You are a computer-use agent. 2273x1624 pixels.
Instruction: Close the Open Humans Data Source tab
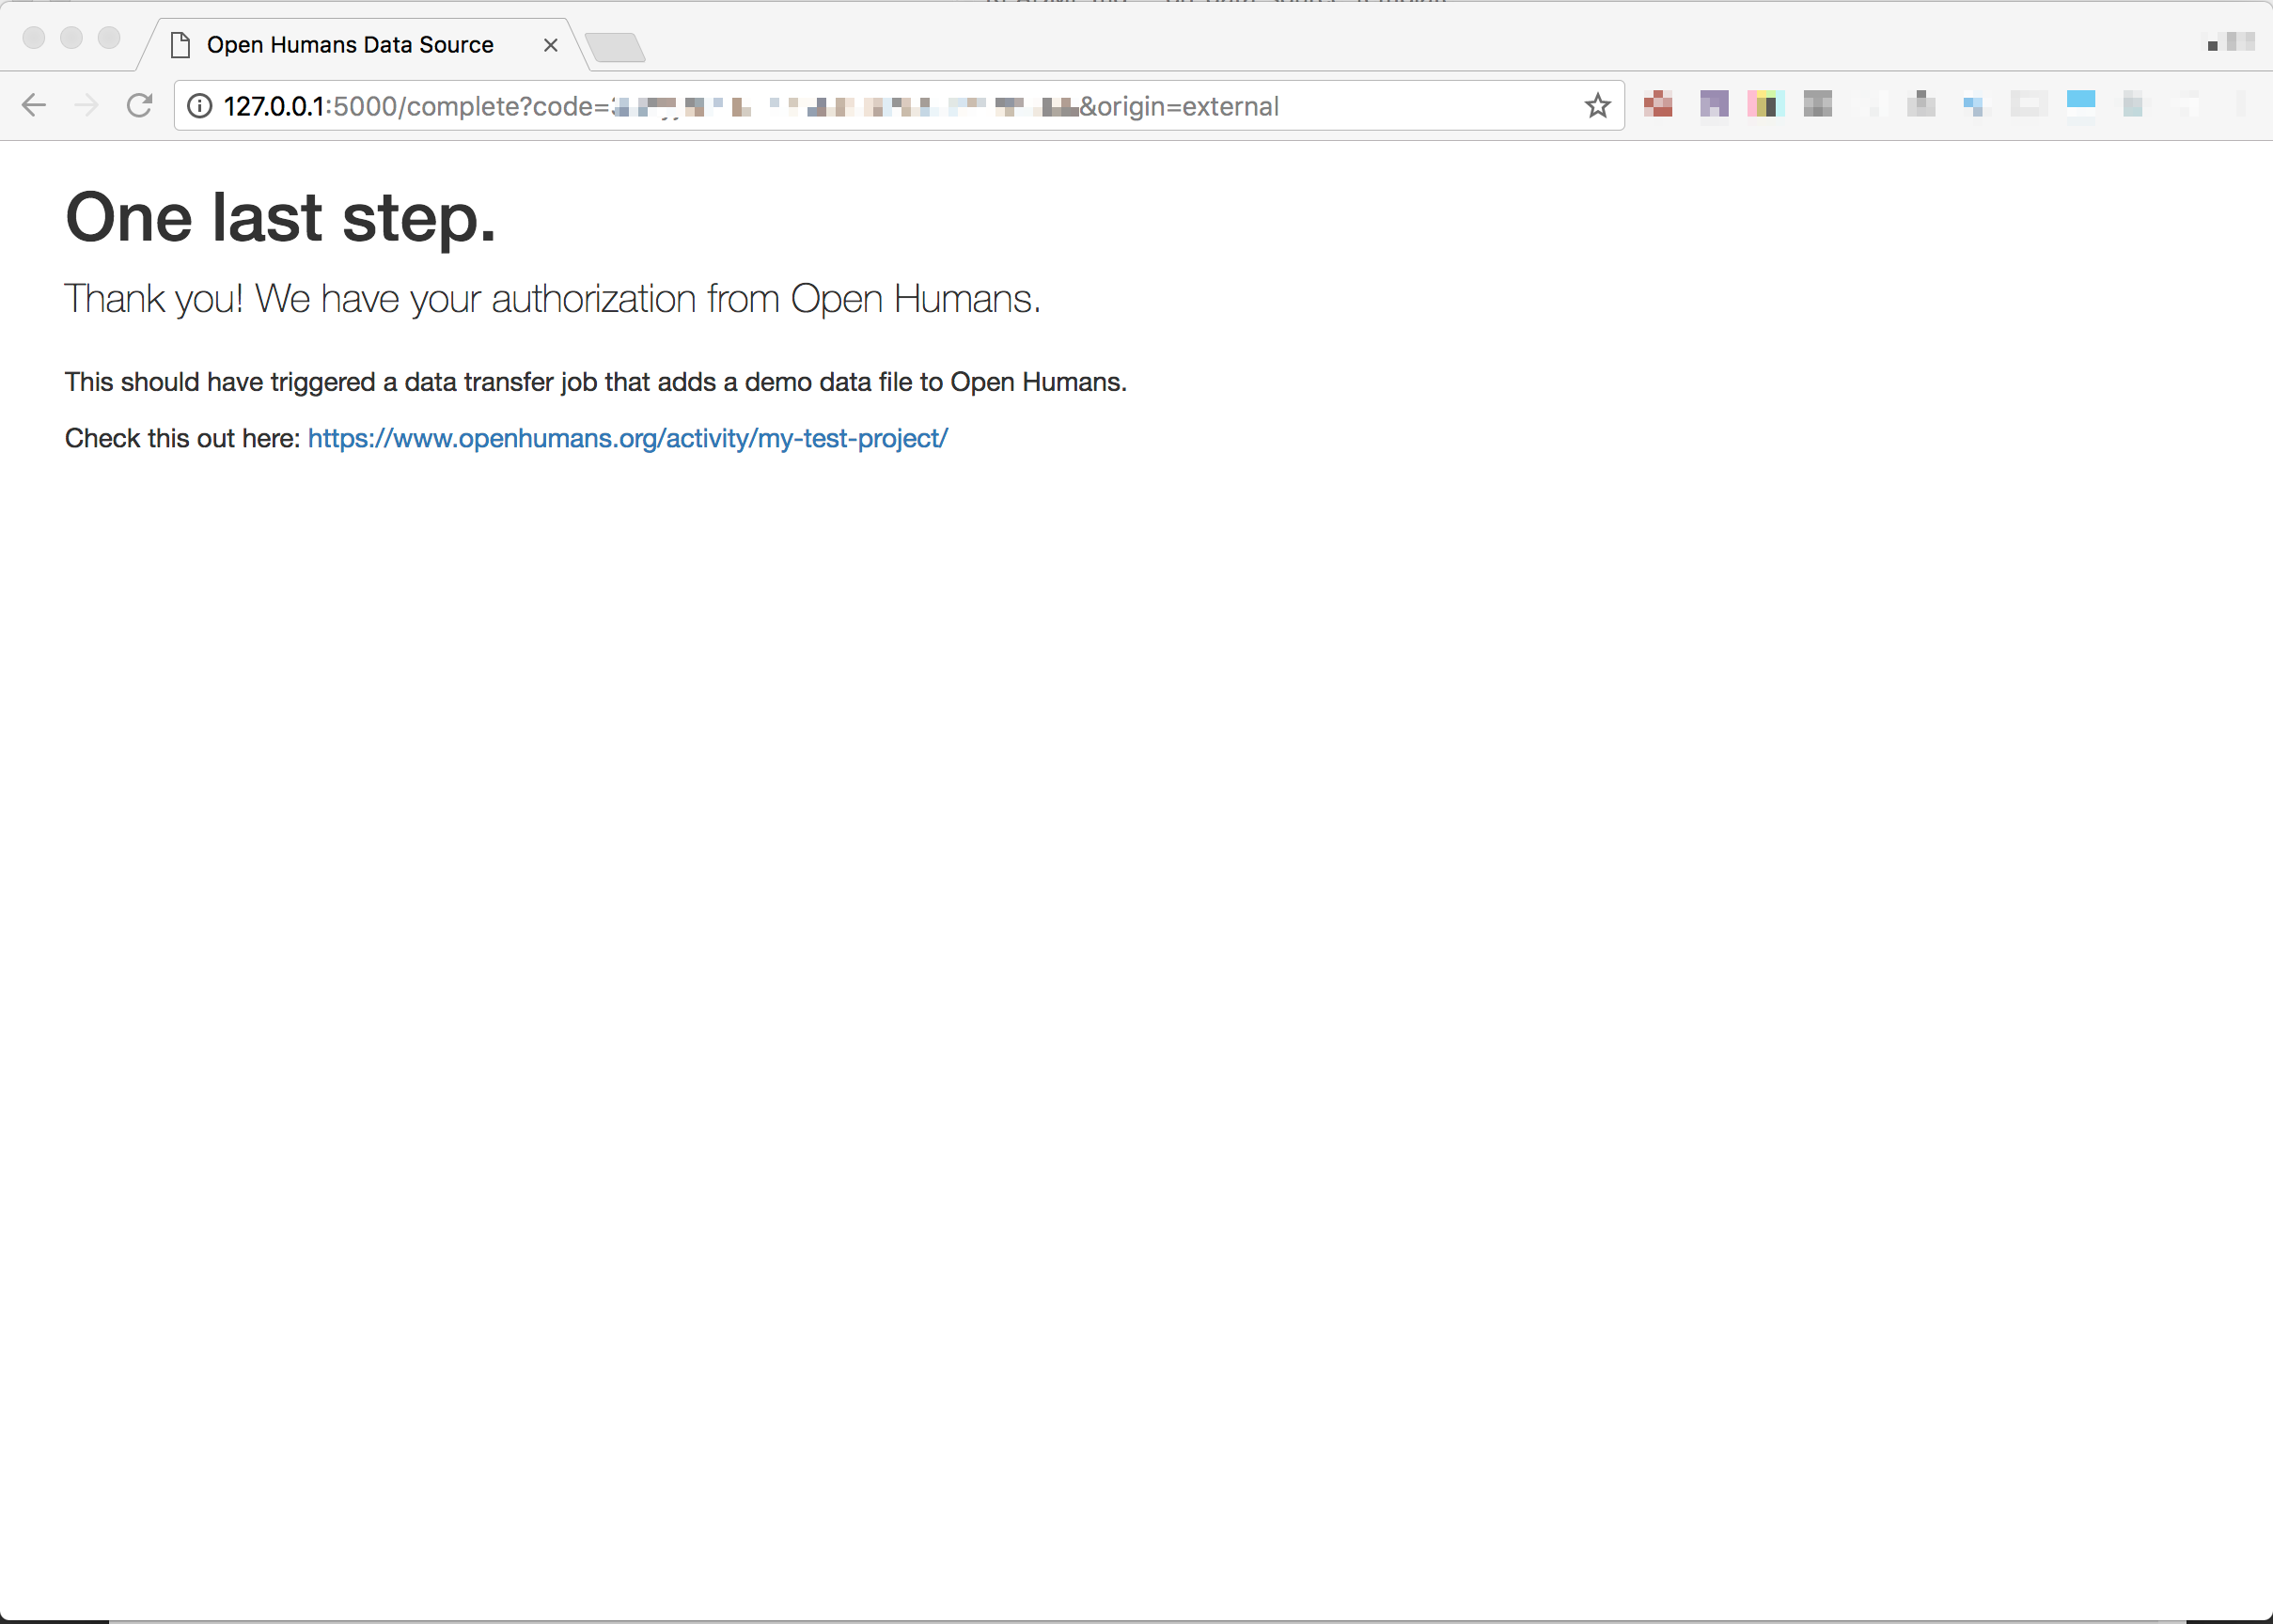[x=550, y=45]
